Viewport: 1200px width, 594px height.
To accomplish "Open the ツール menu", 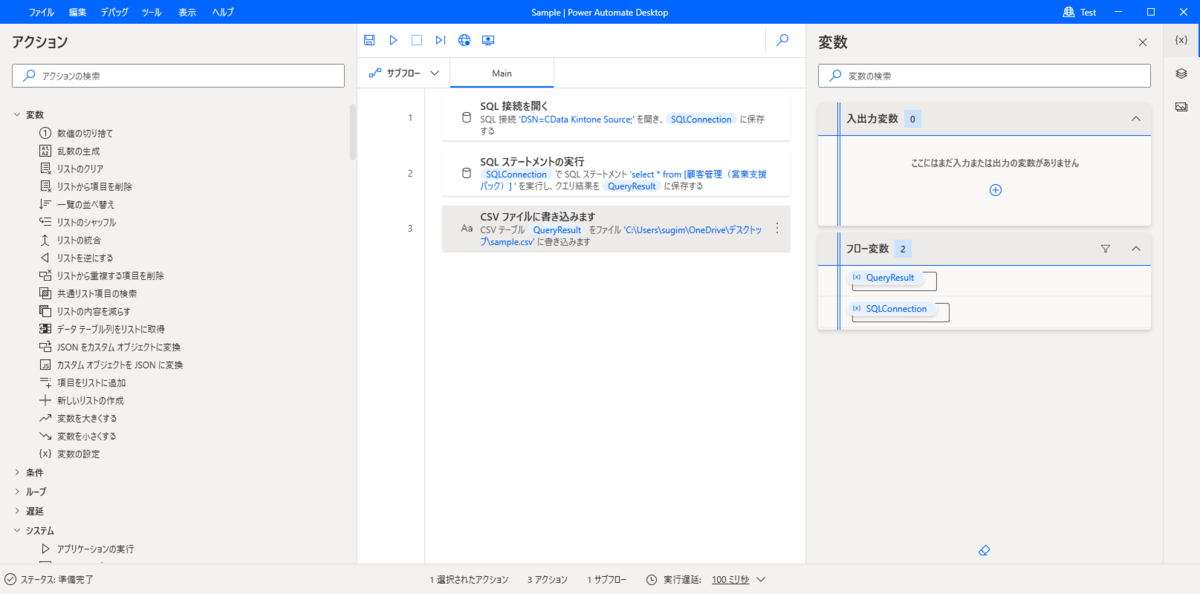I will pyautogui.click(x=151, y=12).
